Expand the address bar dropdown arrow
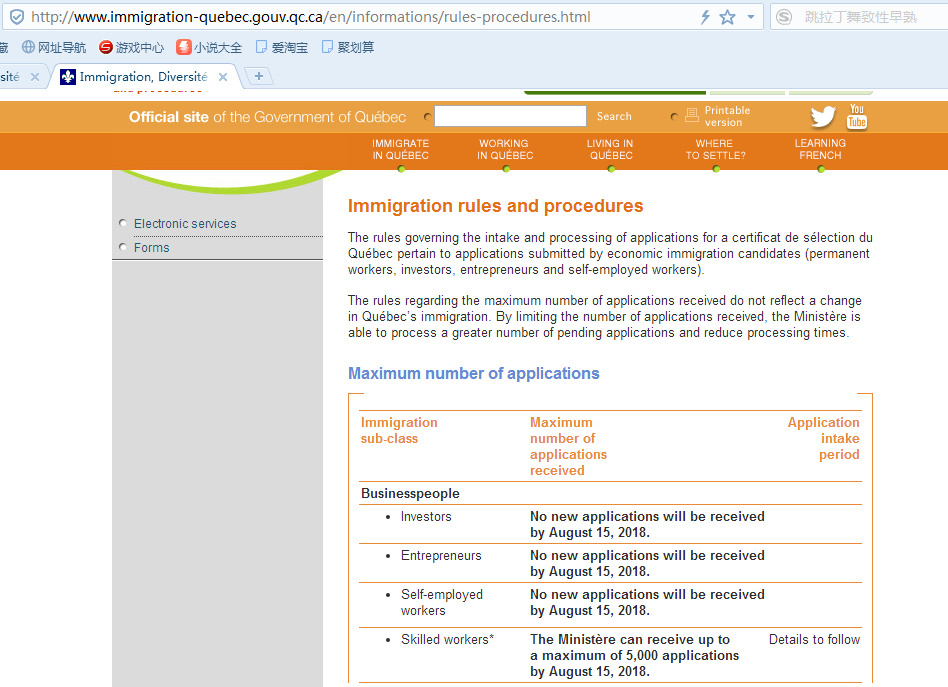Viewport: 948px width, 687px height. tap(751, 17)
